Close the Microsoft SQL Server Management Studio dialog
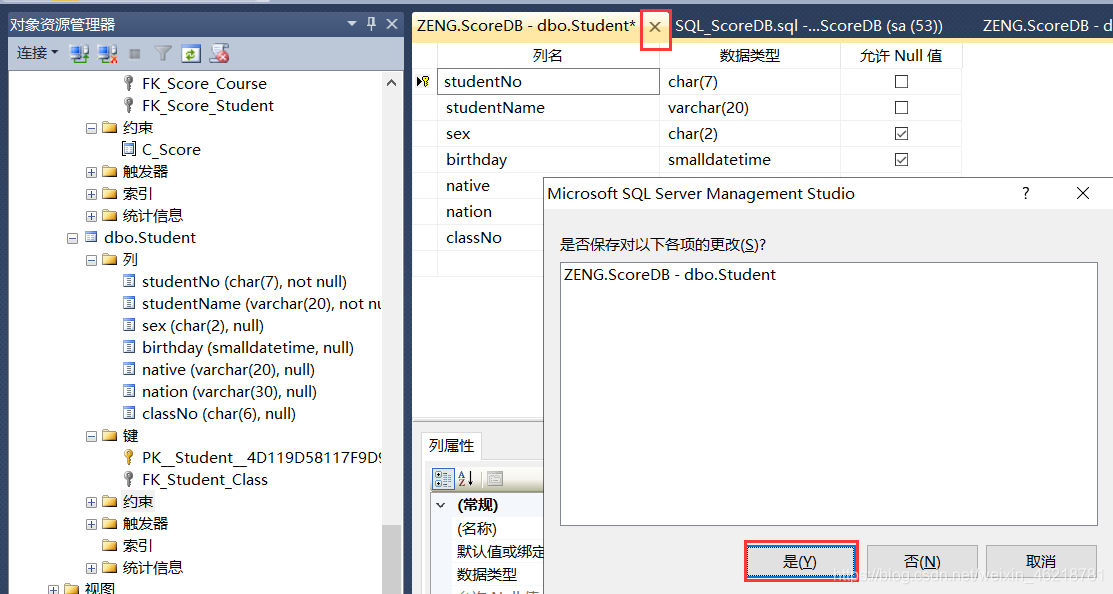Screen dimensions: 1113x594 pos(1082,193)
